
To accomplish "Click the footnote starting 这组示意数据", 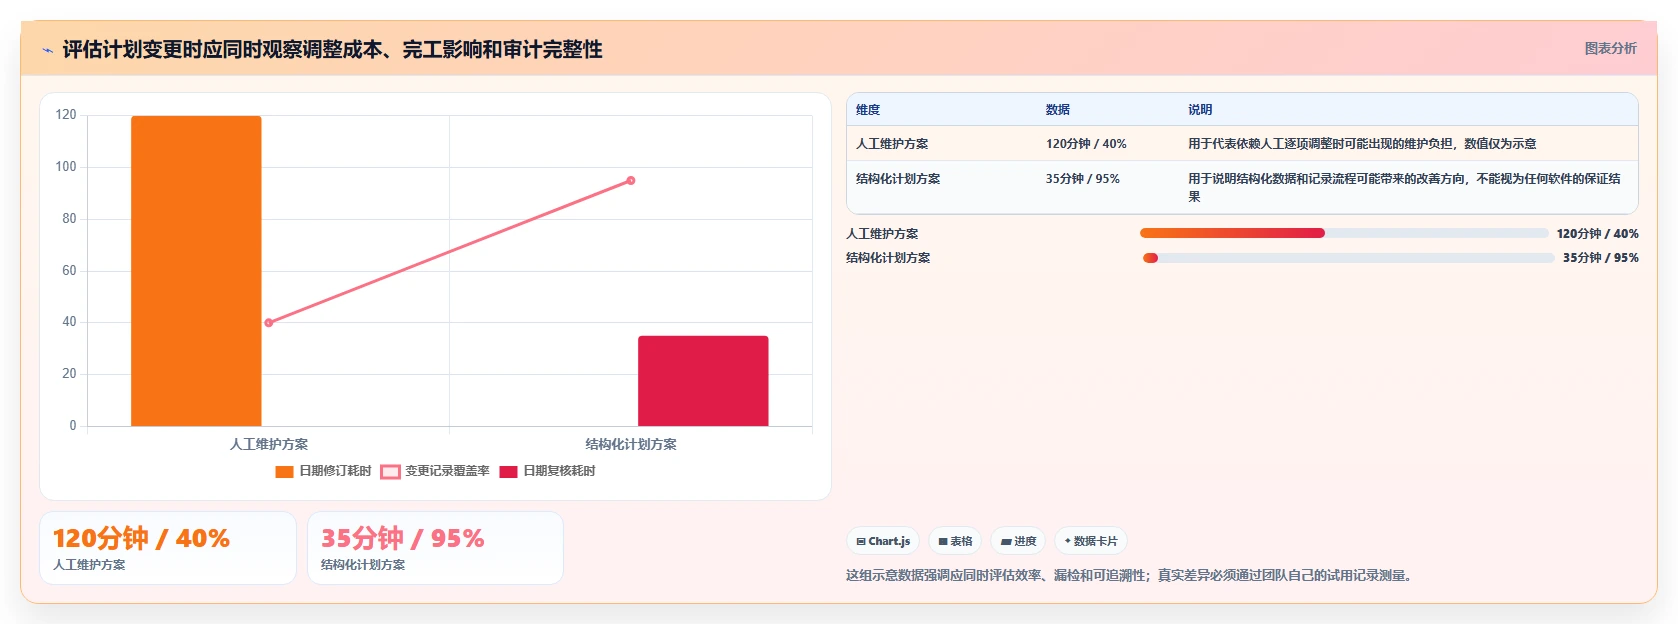I will pyautogui.click(x=1131, y=575).
